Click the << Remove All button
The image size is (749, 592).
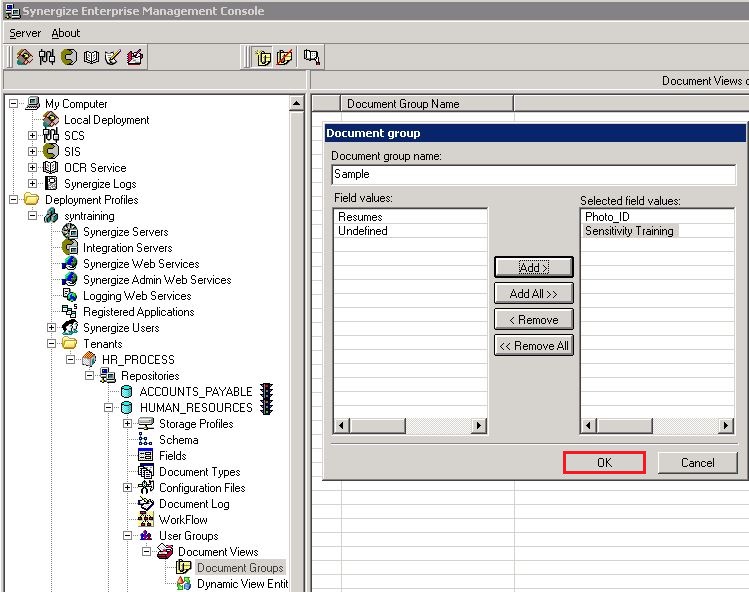pyautogui.click(x=534, y=345)
